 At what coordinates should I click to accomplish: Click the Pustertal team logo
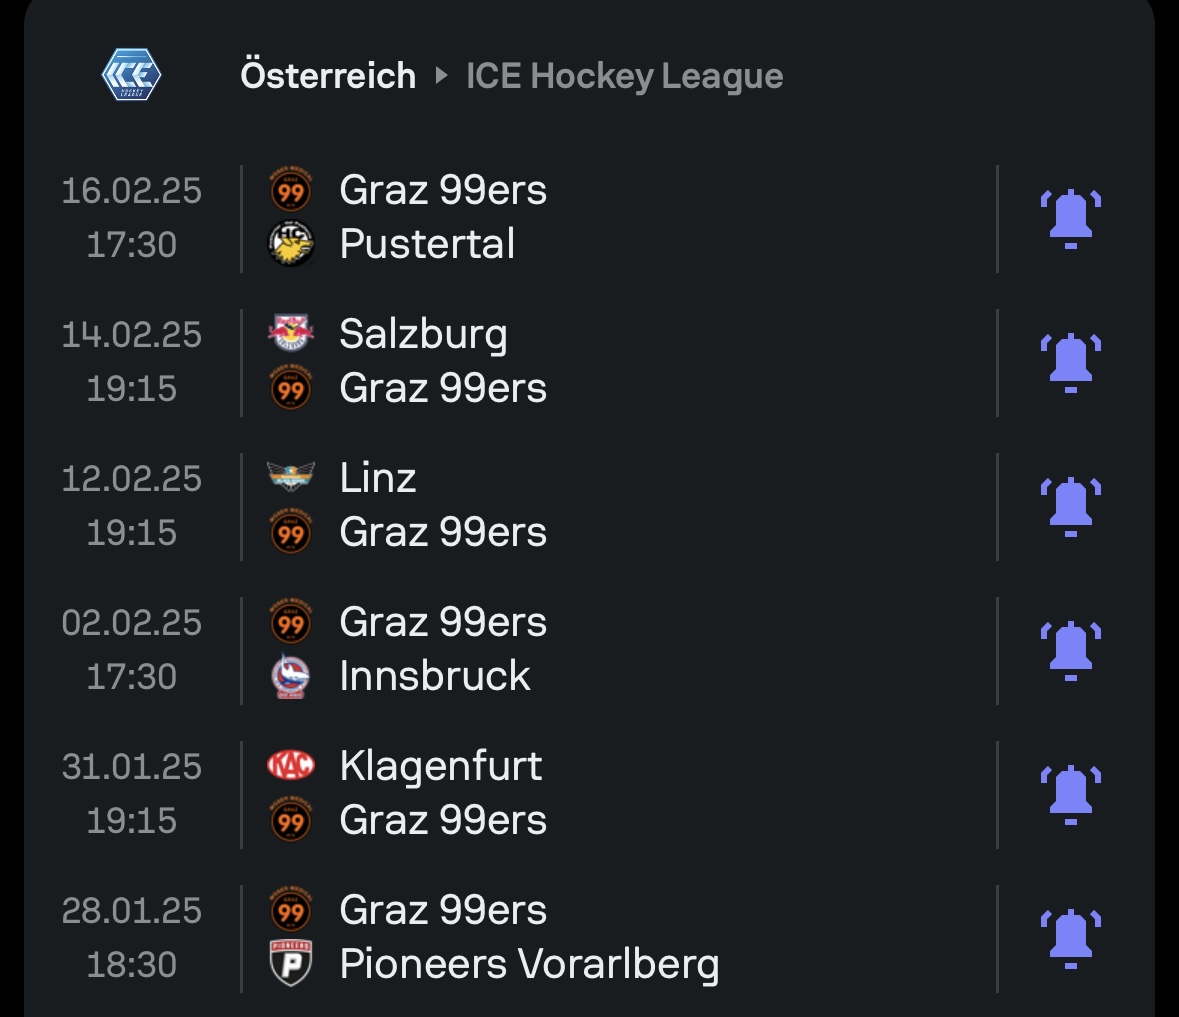pos(291,244)
